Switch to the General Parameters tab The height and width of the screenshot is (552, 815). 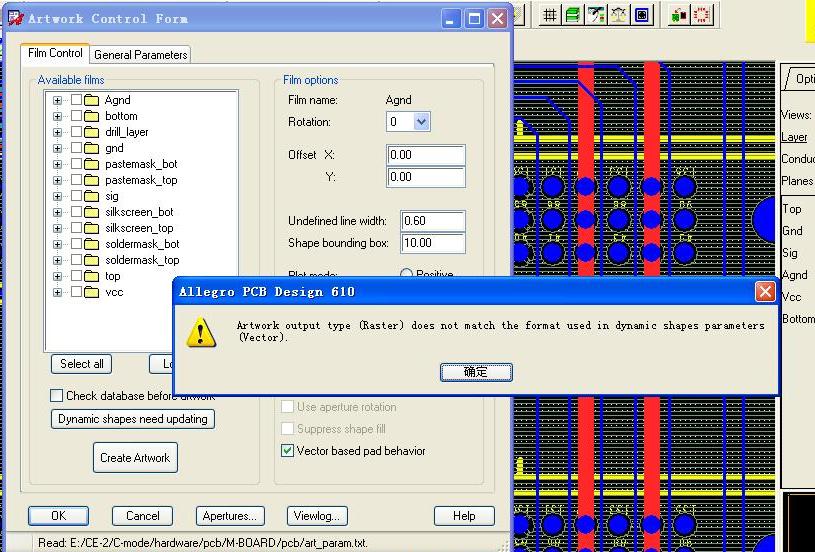140,55
